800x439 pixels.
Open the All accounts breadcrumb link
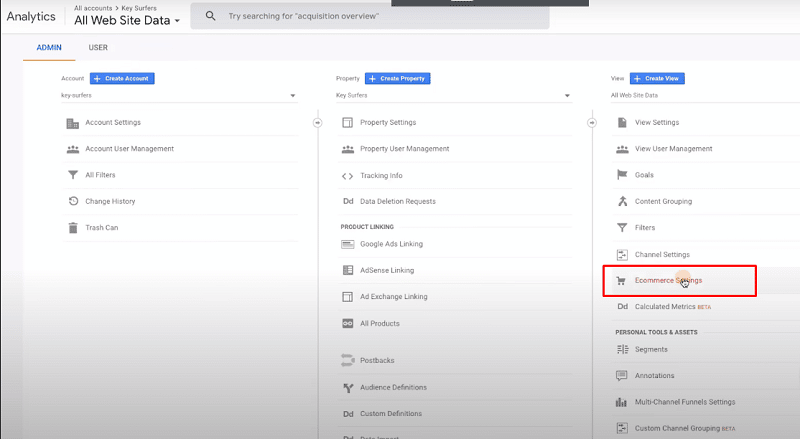pos(93,8)
